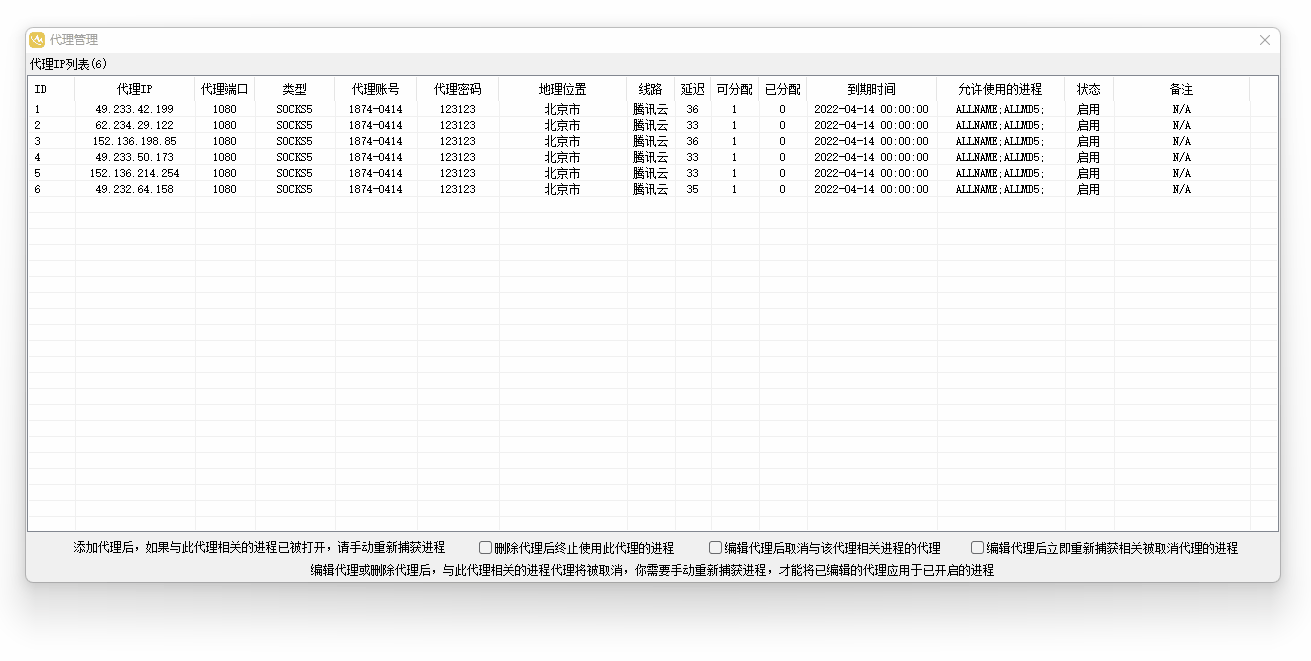Click the 2022-04-14 00:00:00 expiry cell in row 3

tap(872, 141)
